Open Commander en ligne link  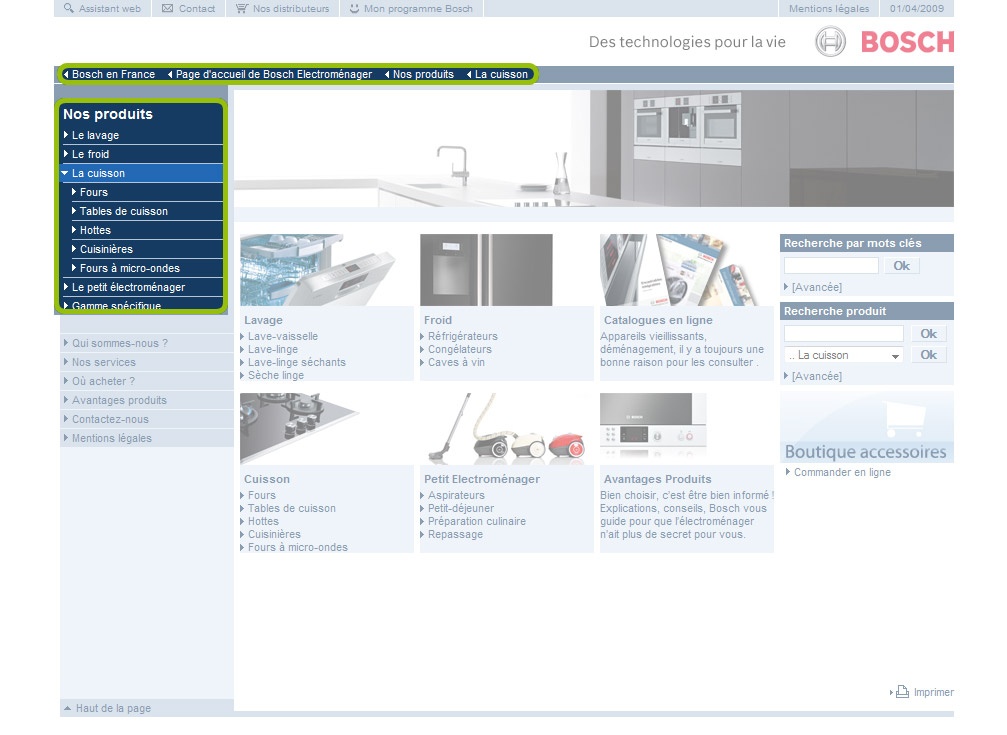click(x=842, y=472)
